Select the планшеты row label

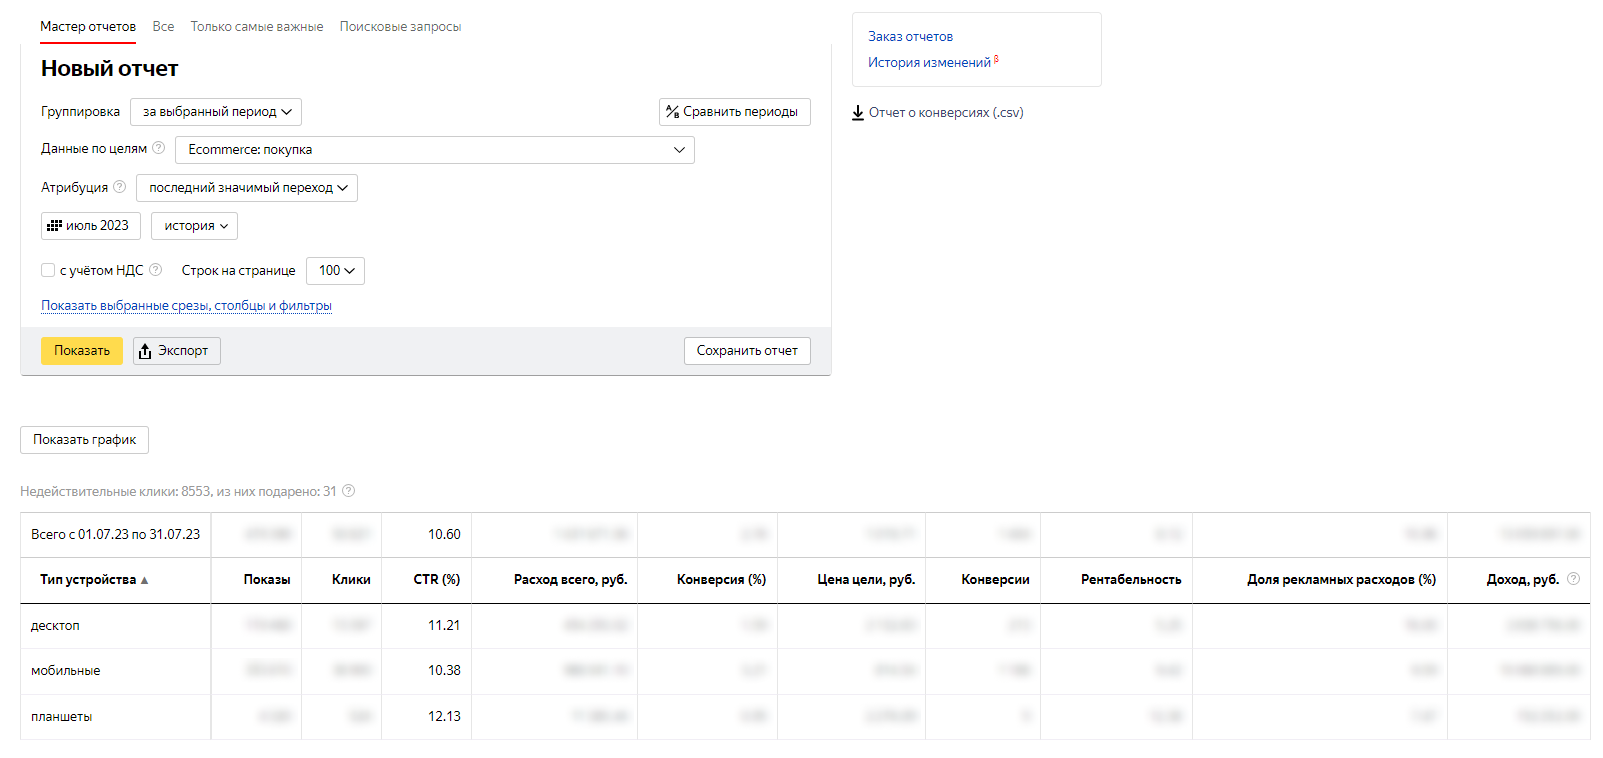[61, 717]
